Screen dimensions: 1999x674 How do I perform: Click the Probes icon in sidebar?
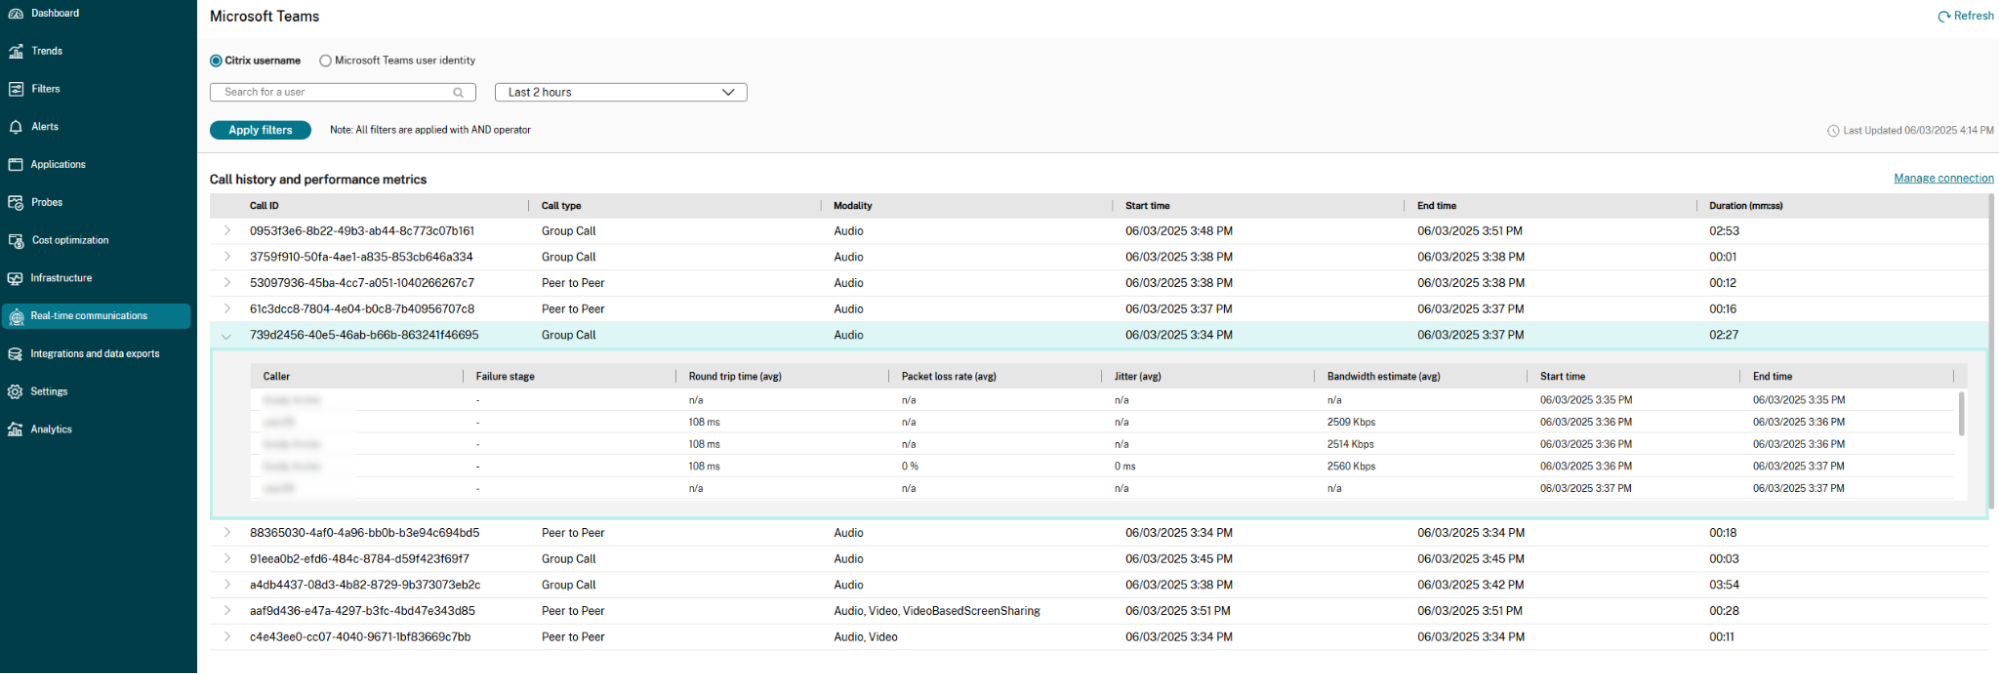[x=16, y=203]
